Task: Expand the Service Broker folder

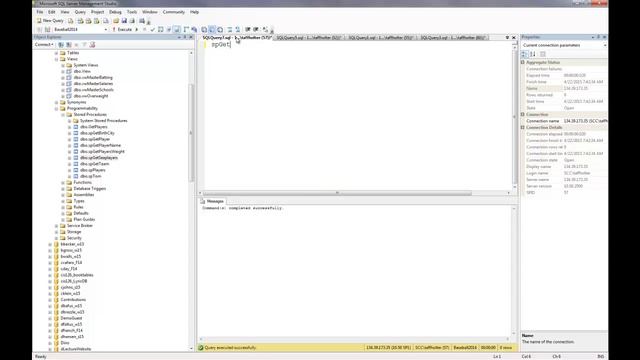Action: (56, 226)
